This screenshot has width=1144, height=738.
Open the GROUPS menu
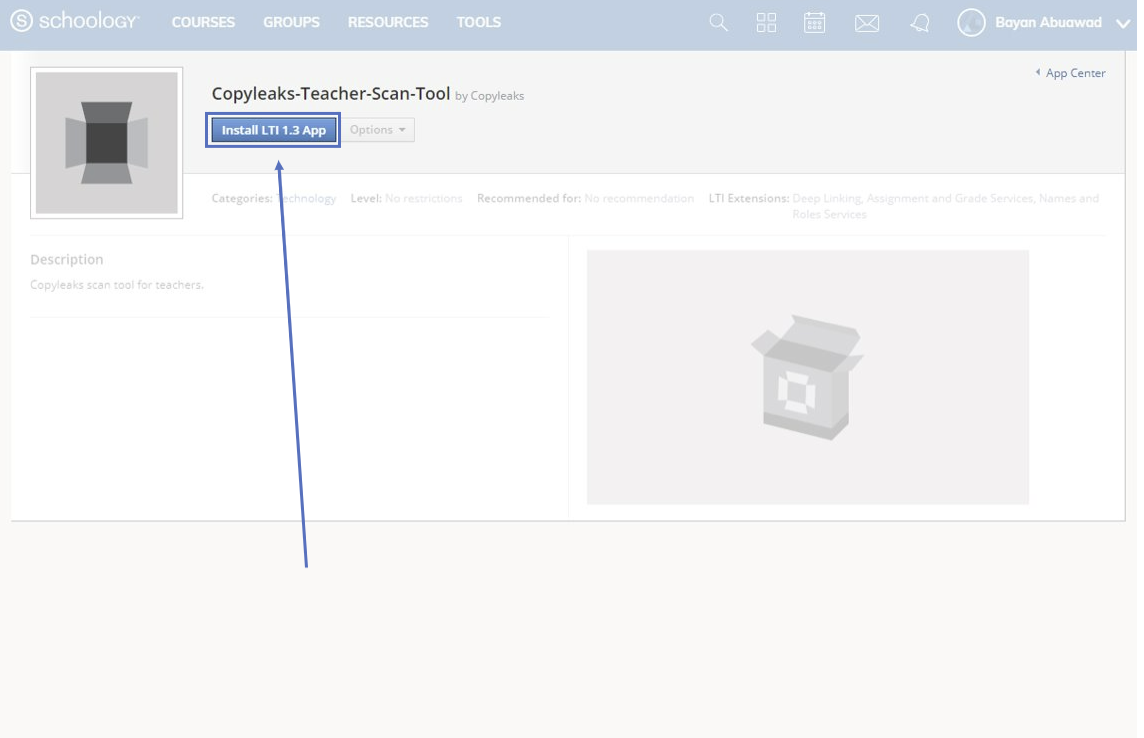(291, 23)
